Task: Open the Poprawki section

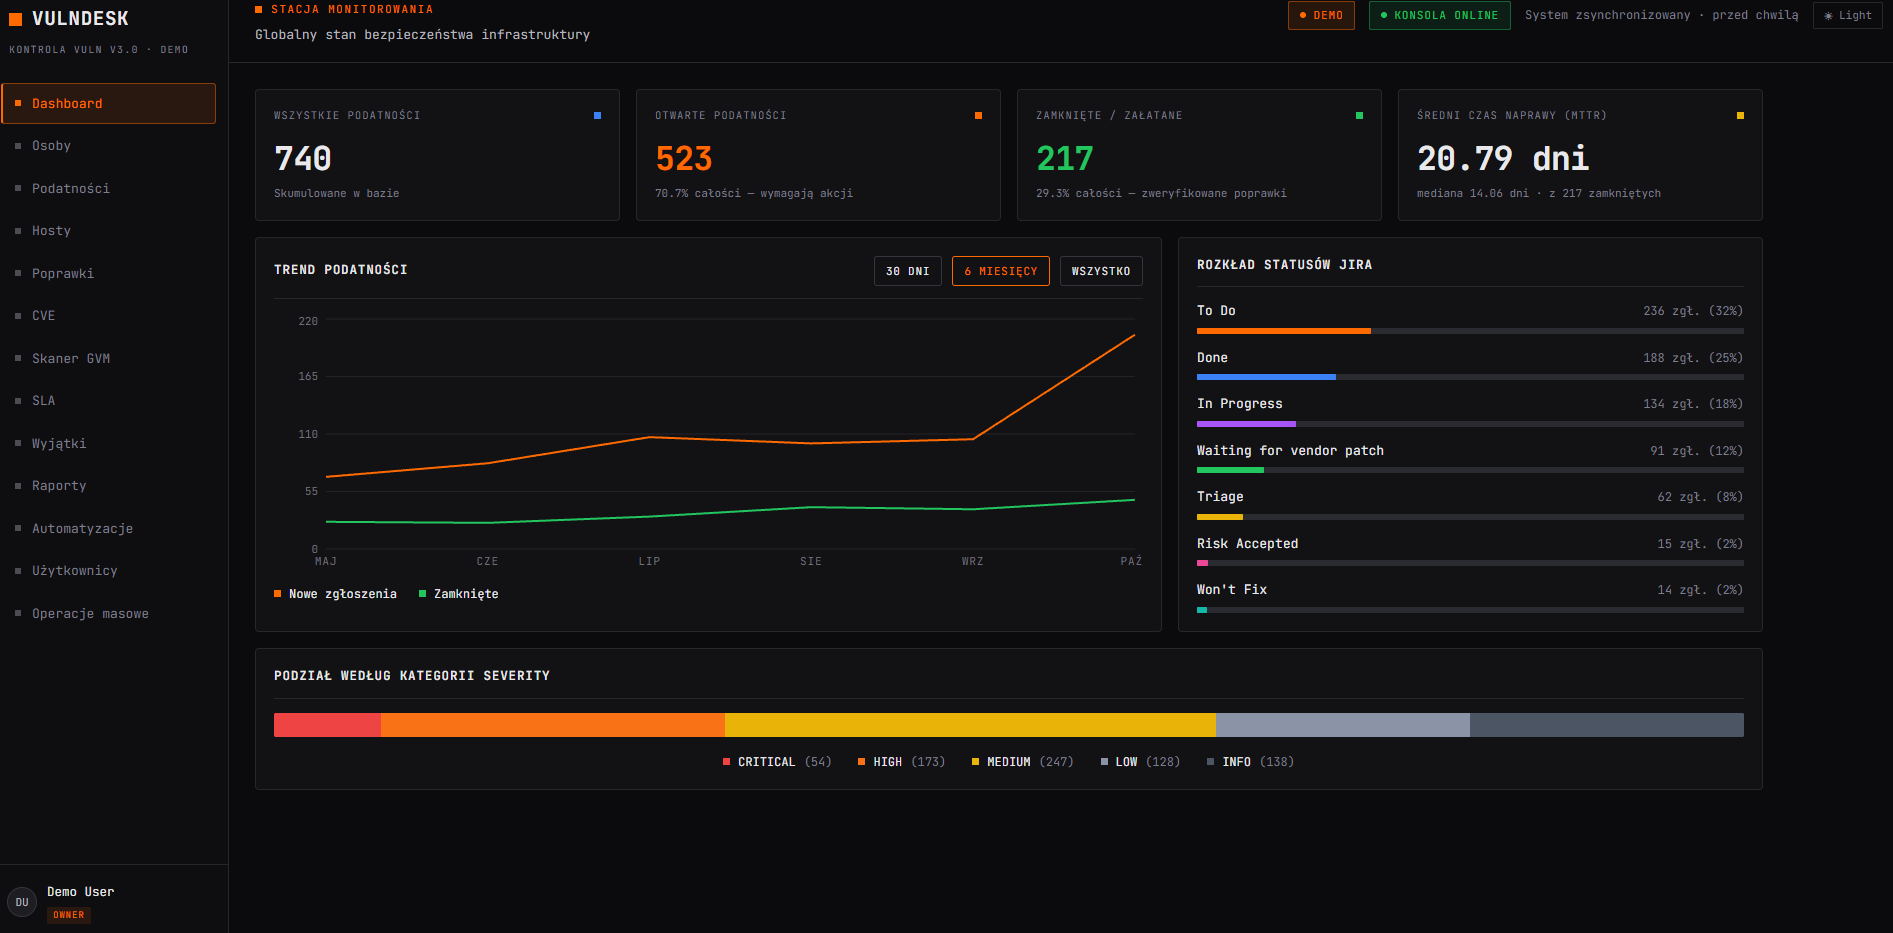Action: click(109, 274)
